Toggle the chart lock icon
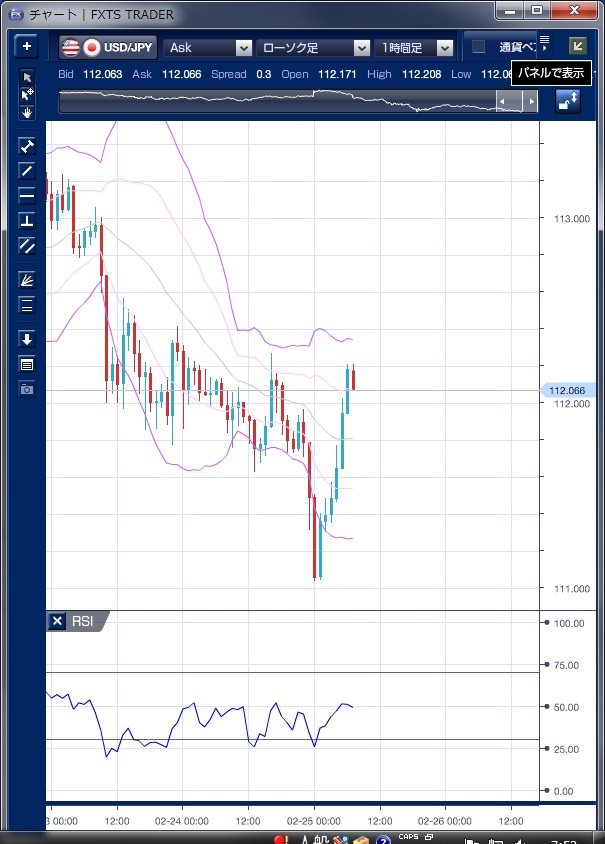 click(x=567, y=101)
